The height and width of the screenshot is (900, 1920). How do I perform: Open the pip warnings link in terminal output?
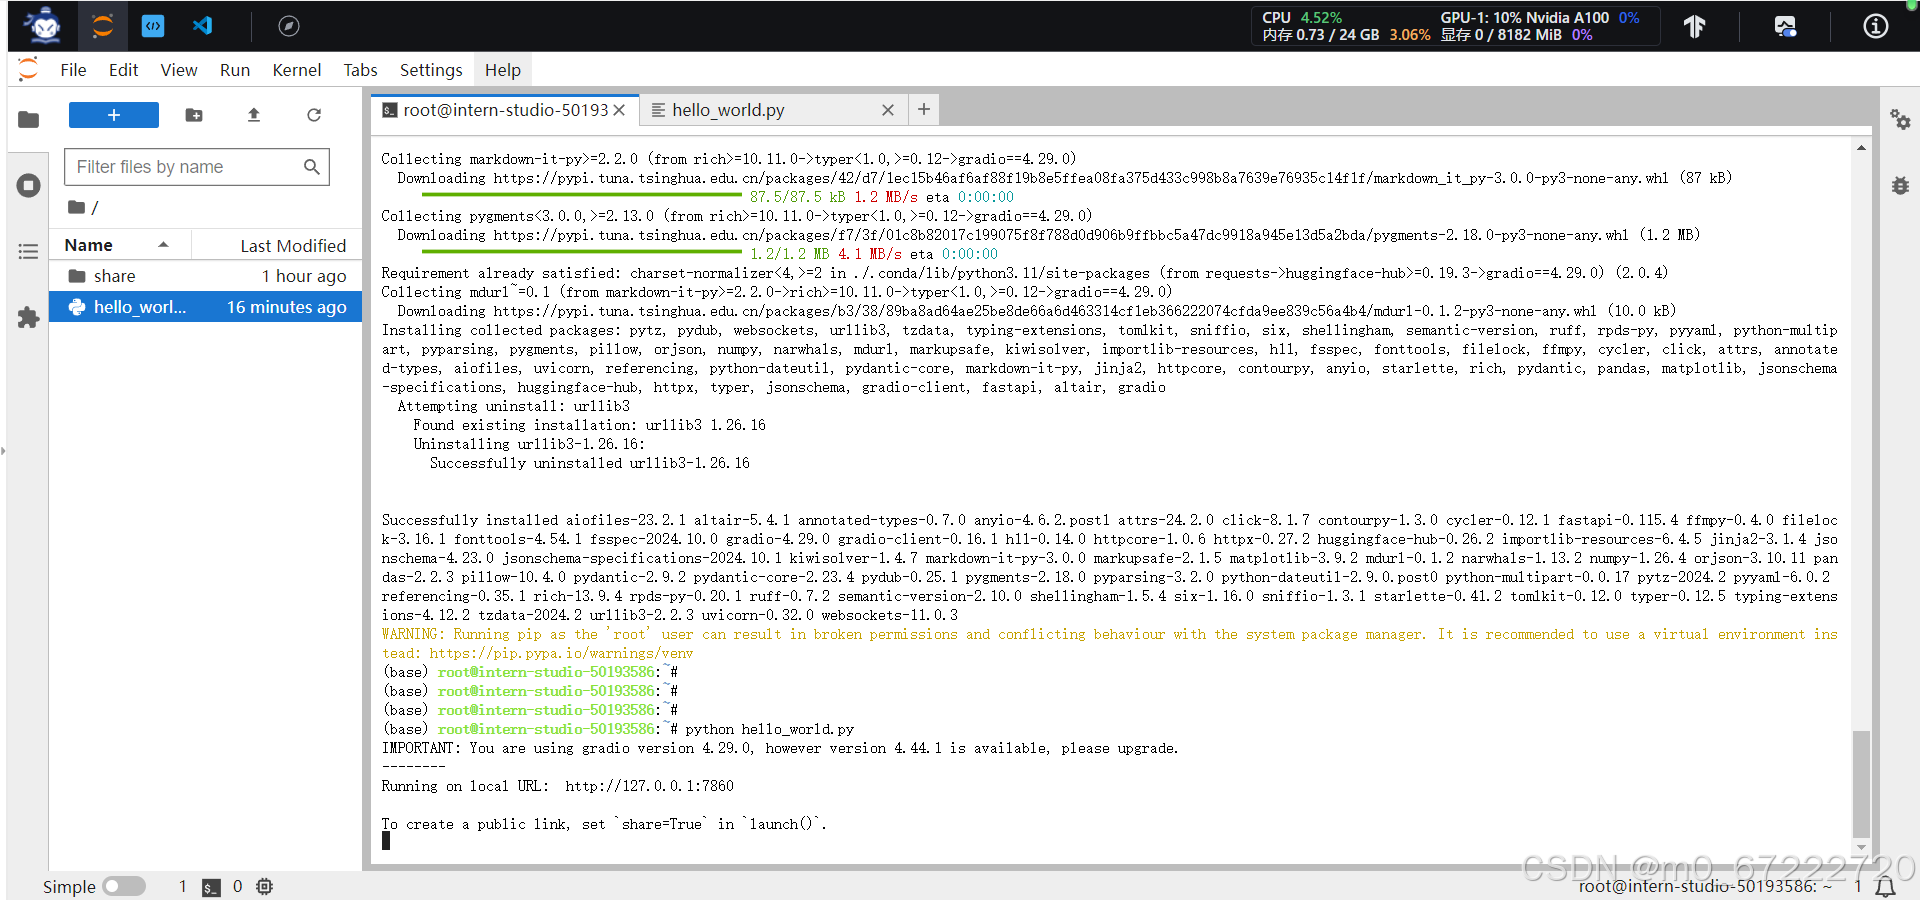[x=560, y=653]
